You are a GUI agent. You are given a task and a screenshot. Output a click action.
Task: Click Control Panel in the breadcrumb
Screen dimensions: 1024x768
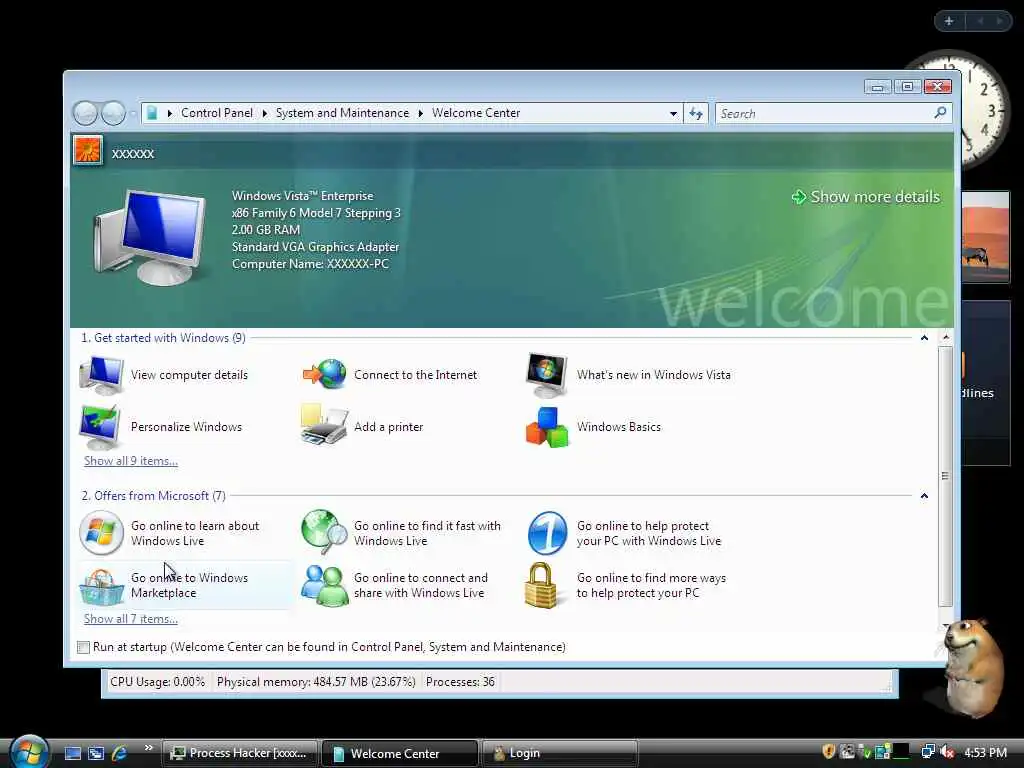click(216, 113)
